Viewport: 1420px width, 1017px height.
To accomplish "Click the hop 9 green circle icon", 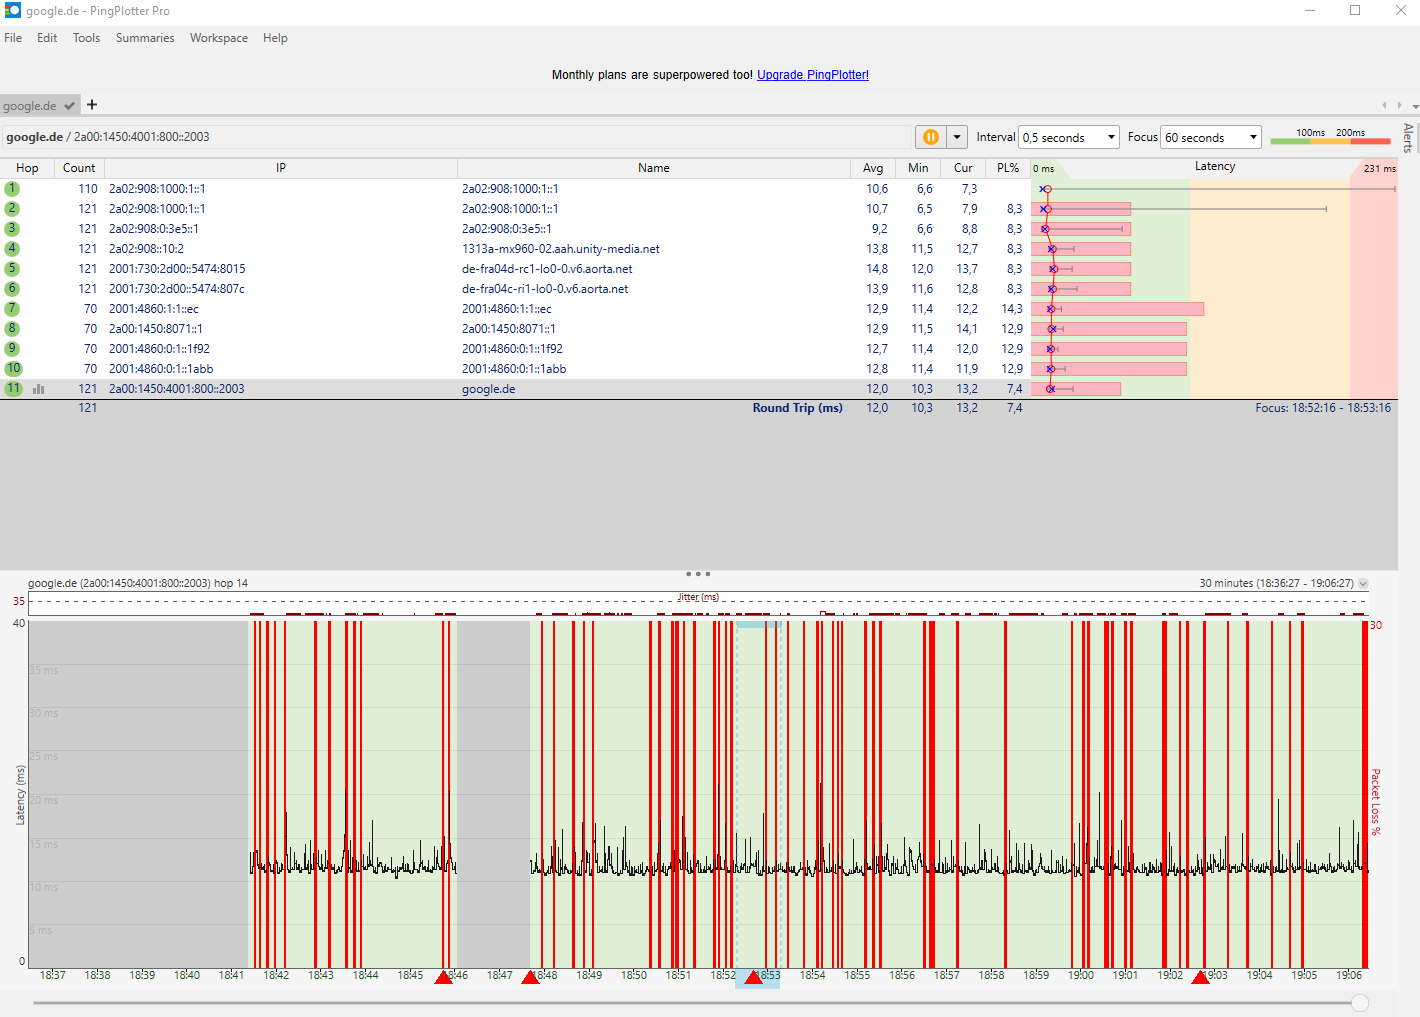I will pyautogui.click(x=12, y=349).
